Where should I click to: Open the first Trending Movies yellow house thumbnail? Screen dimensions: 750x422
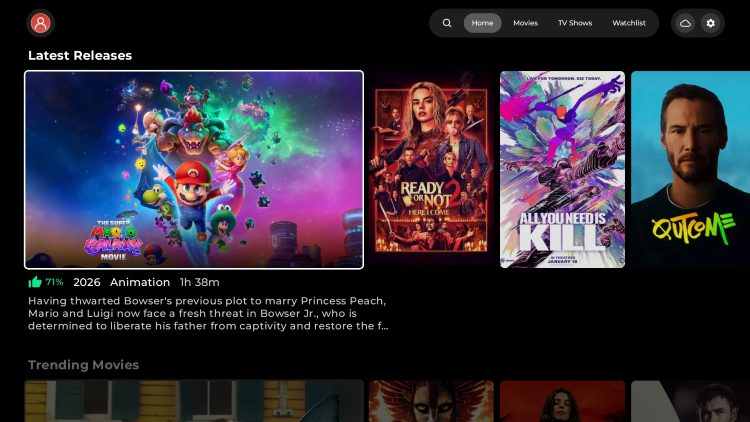tap(194, 401)
